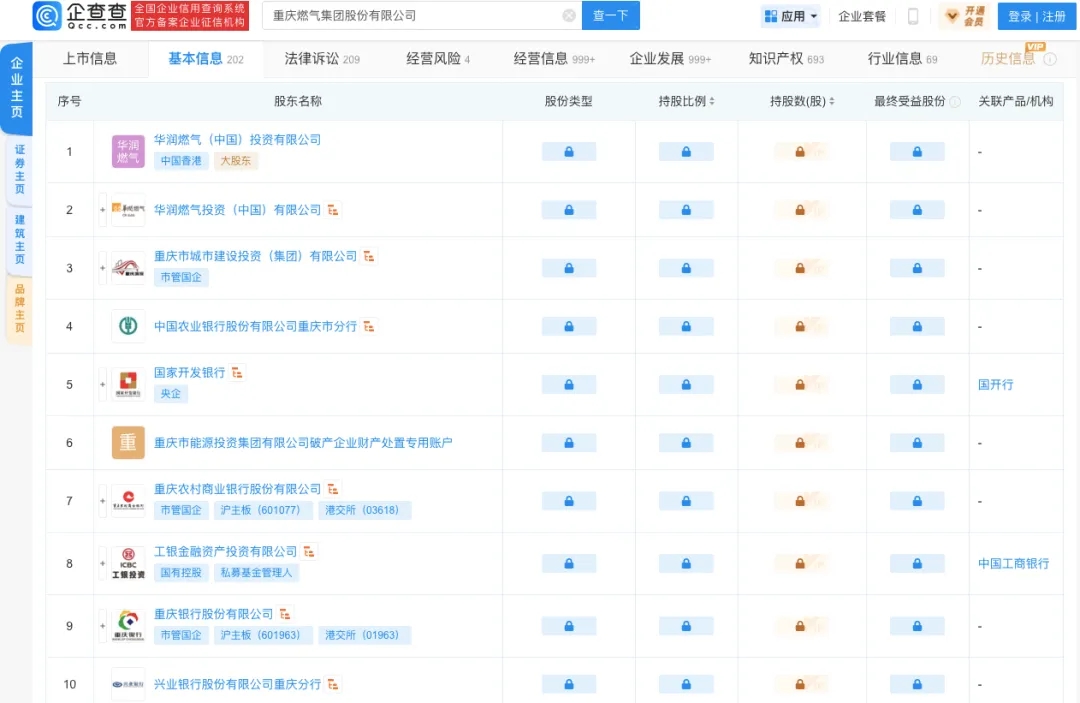Click 私募基金管理人 tag
Screen dimensions: 1080x703
tap(256, 572)
